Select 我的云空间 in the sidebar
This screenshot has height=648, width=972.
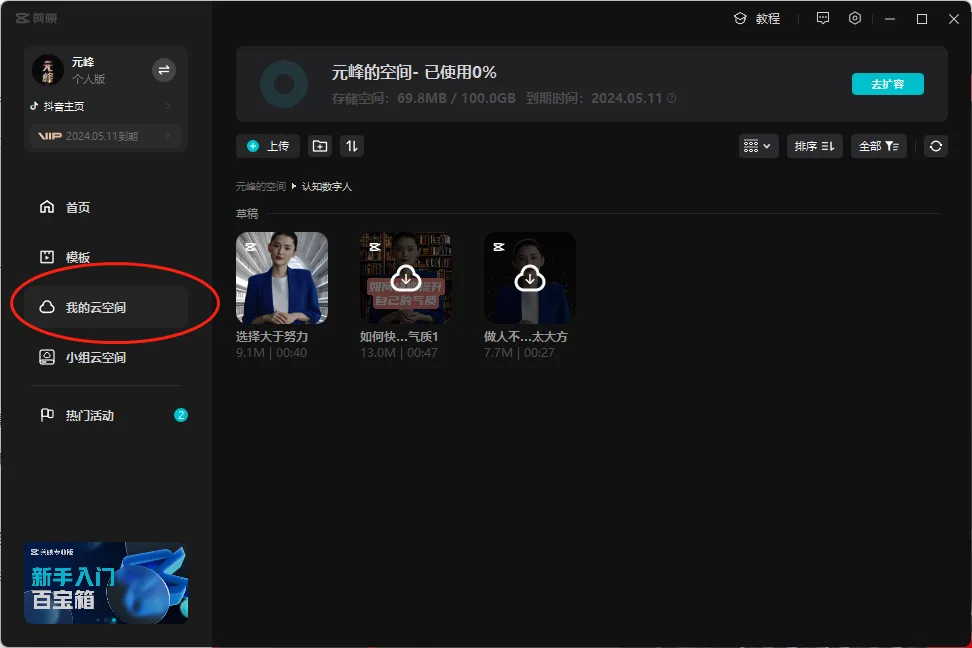click(x=105, y=307)
